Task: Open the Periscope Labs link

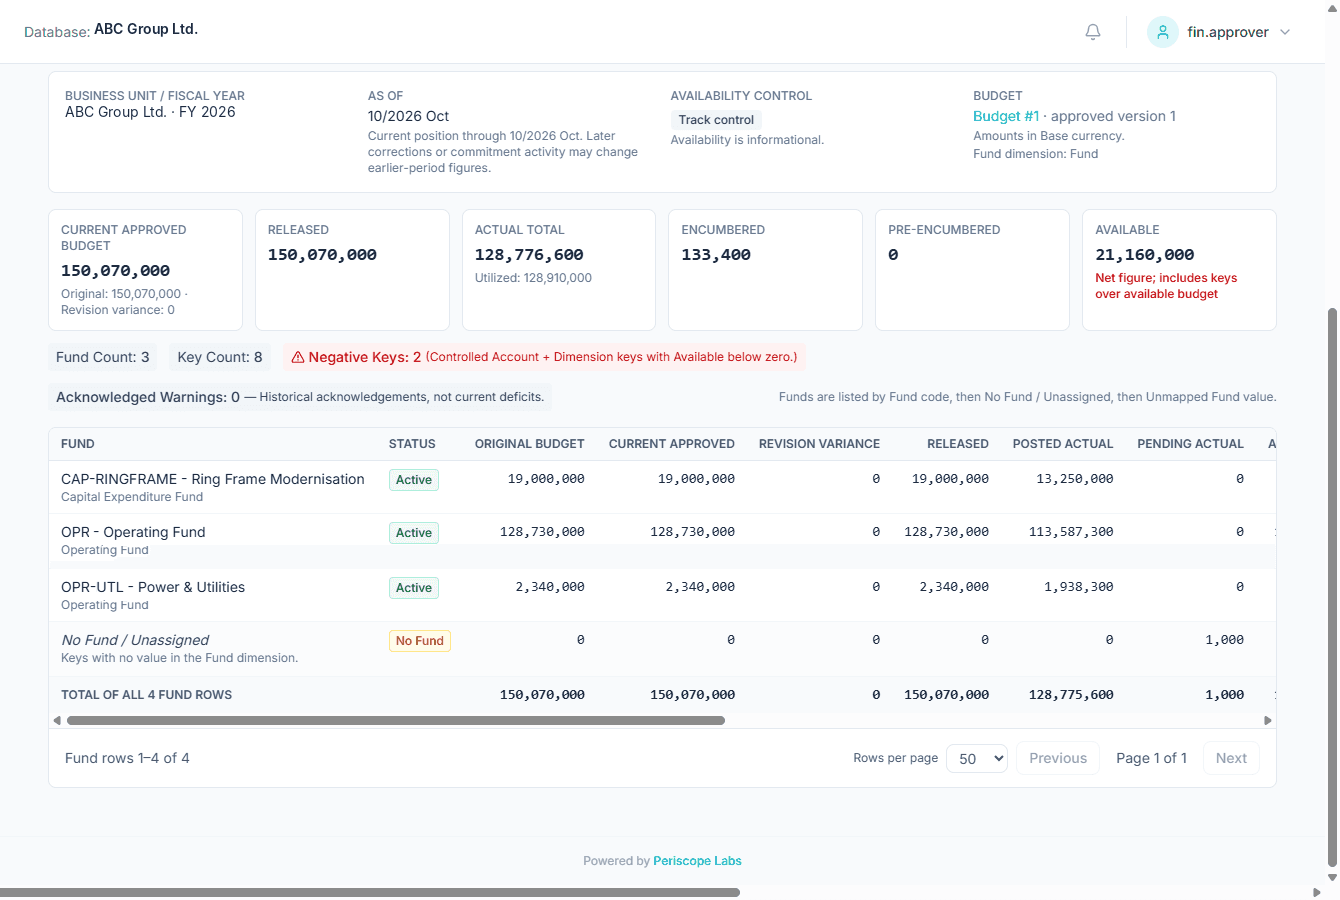Action: point(697,861)
